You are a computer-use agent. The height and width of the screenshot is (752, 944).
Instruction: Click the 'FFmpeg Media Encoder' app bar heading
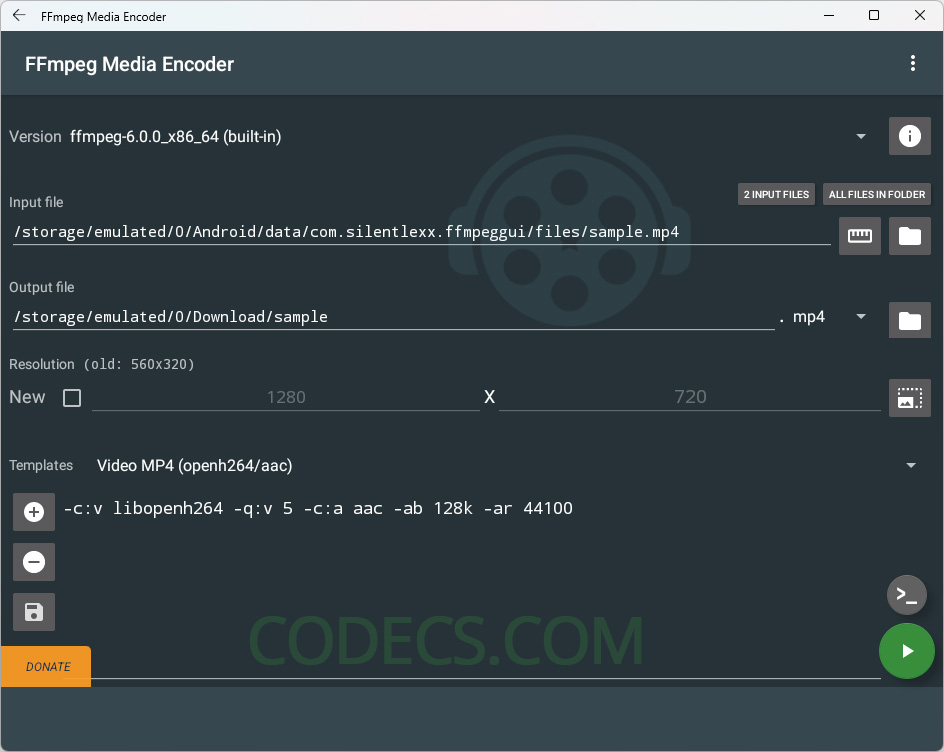coord(129,64)
